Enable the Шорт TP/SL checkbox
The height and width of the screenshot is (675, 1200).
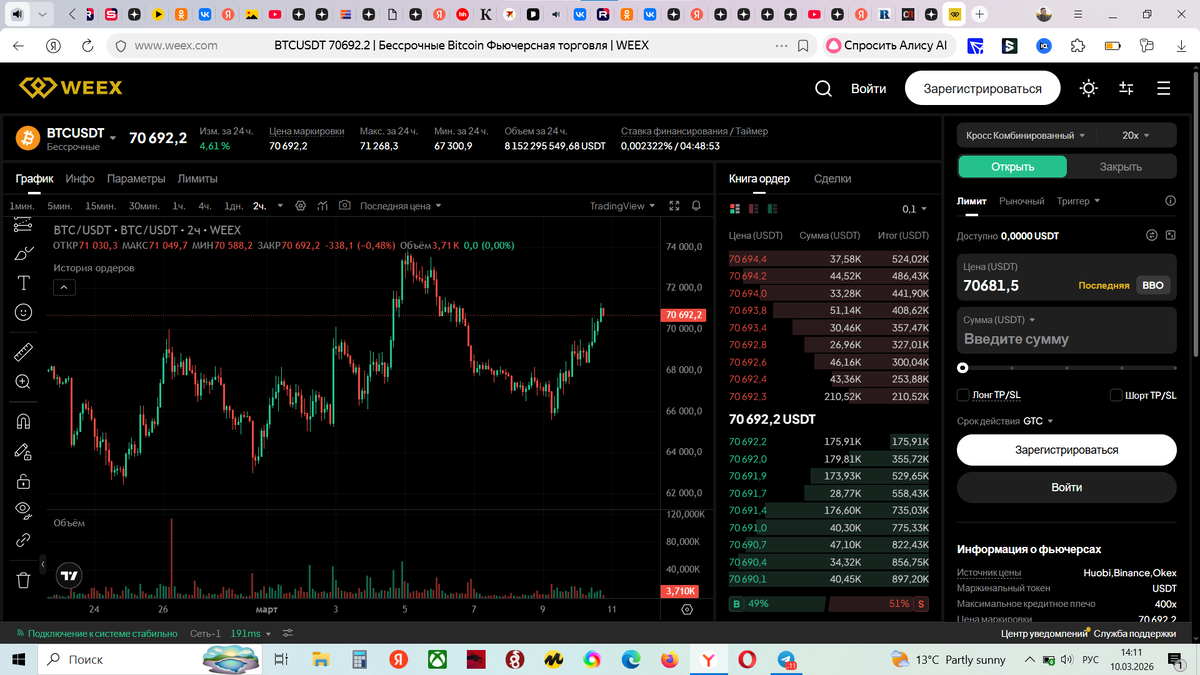click(x=1116, y=395)
